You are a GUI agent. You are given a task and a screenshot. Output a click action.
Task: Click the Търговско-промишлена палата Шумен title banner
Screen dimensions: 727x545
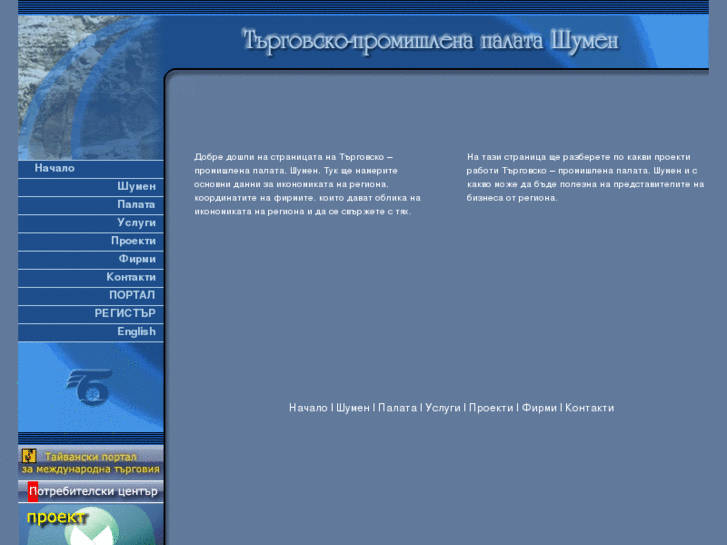[431, 41]
